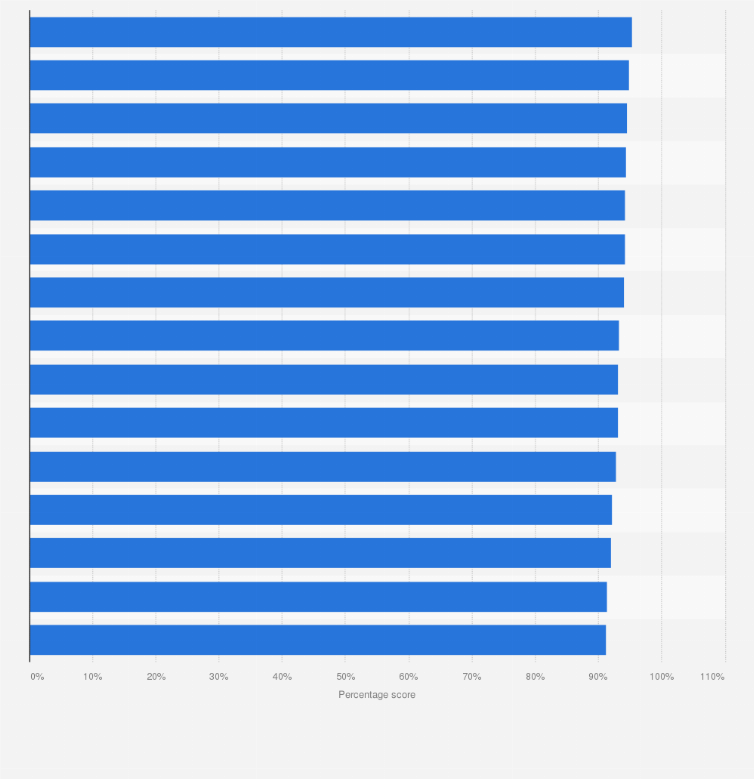
Task: Click the 10% axis tick label
Action: click(x=92, y=677)
